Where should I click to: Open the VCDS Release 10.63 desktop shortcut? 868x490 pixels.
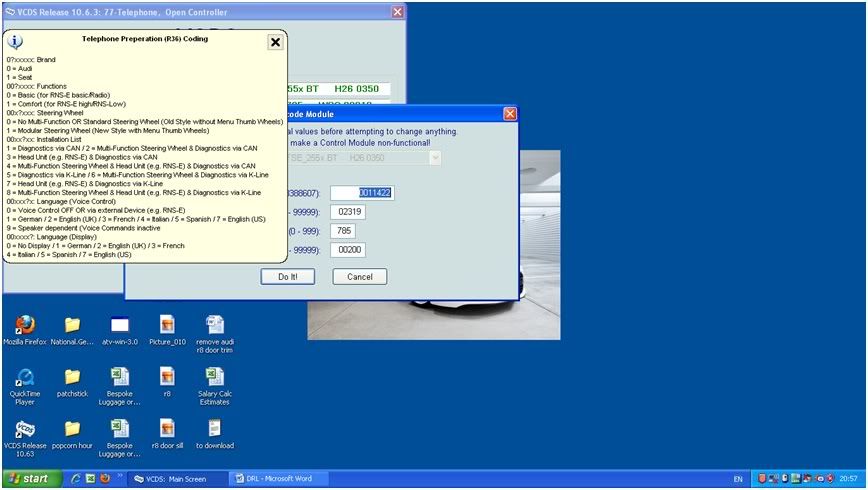point(24,430)
